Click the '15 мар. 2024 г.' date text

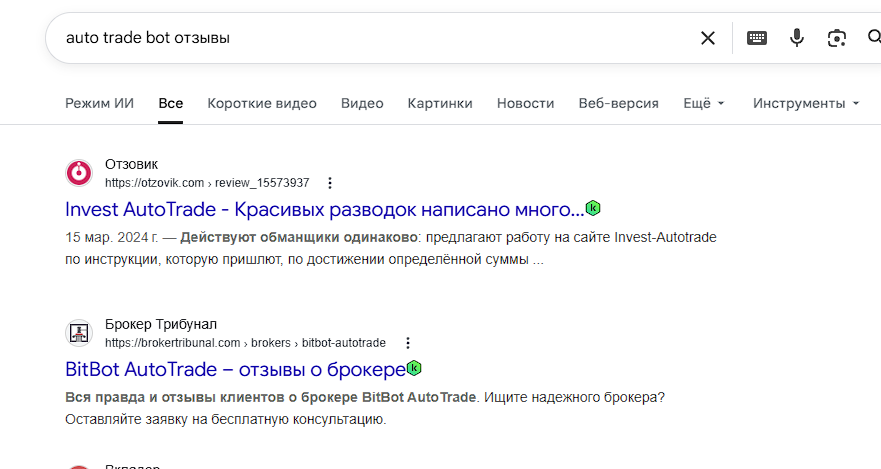coord(111,237)
